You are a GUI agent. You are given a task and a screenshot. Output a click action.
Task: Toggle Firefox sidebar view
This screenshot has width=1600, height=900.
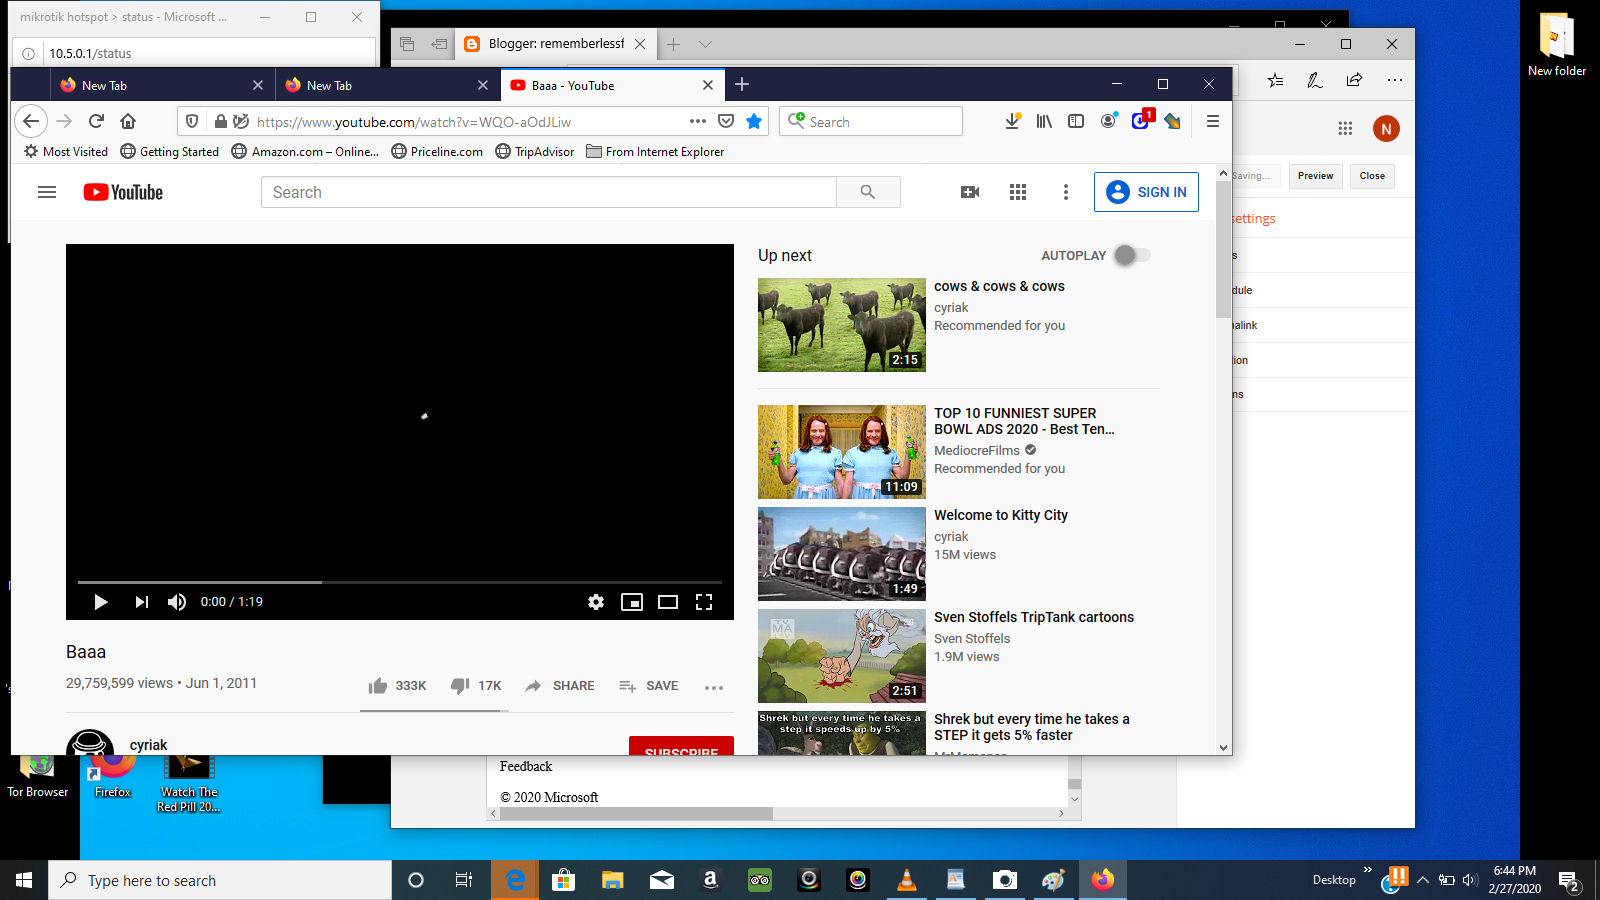tap(1076, 121)
